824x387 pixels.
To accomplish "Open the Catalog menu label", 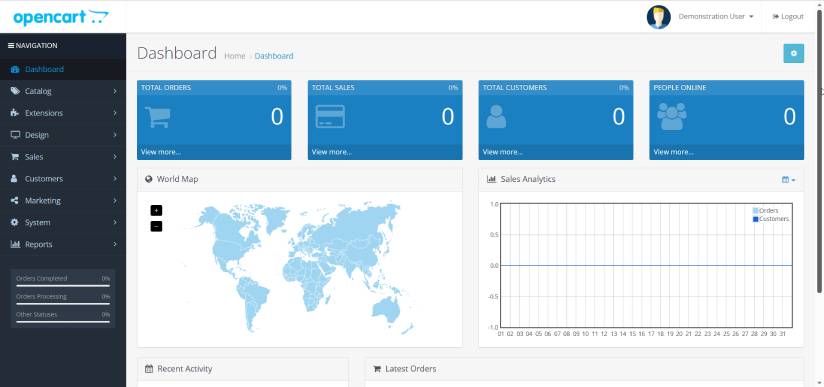I will click(x=38, y=91).
